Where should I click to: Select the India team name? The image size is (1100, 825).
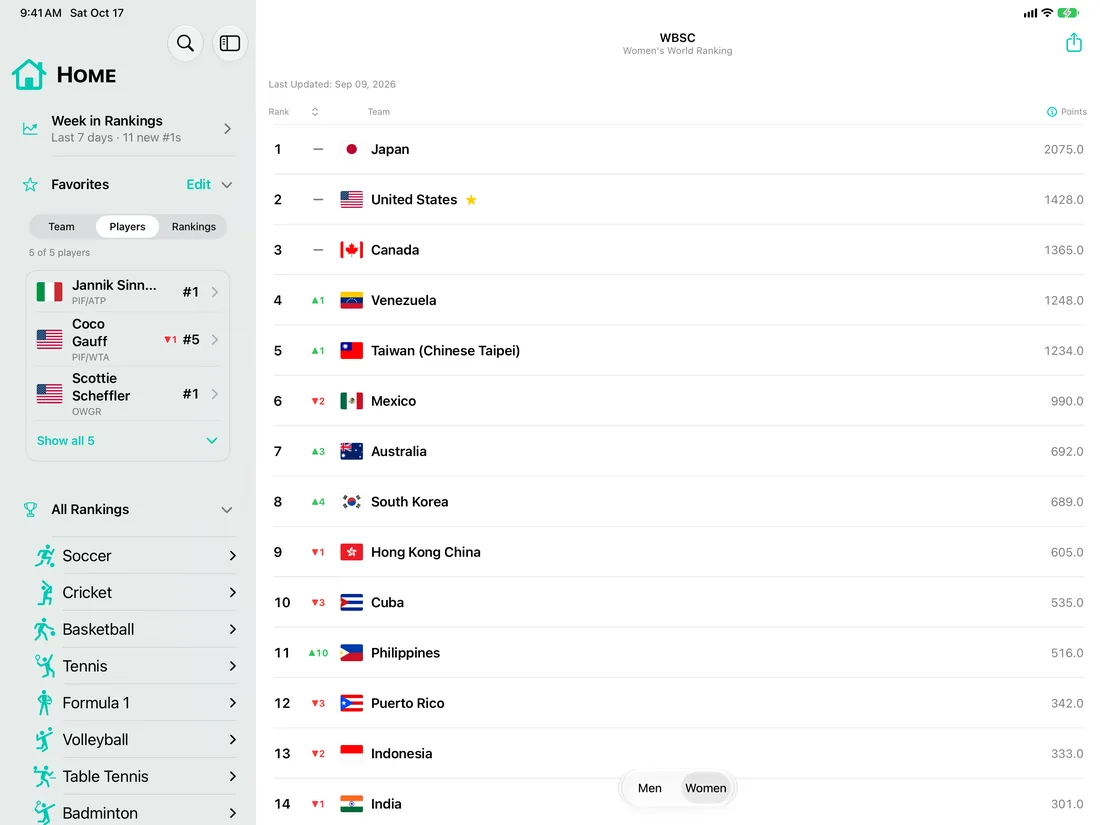point(386,804)
